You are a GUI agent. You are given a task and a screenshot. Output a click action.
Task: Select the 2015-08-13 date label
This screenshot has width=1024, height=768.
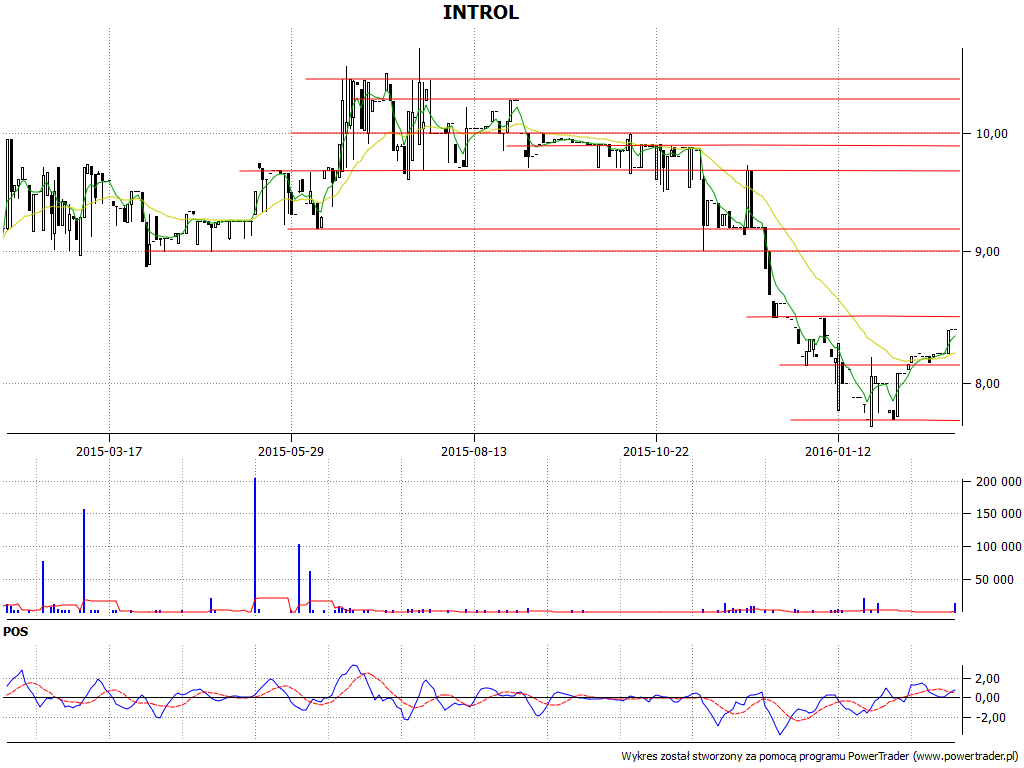click(x=473, y=451)
